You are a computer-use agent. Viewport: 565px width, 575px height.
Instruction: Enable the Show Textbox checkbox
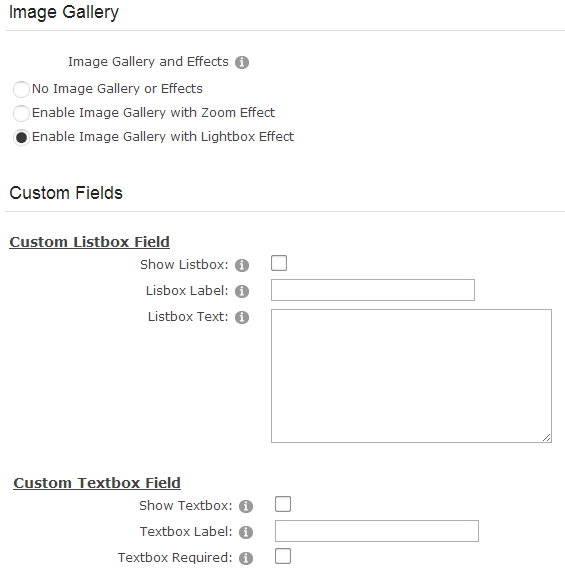coord(283,504)
